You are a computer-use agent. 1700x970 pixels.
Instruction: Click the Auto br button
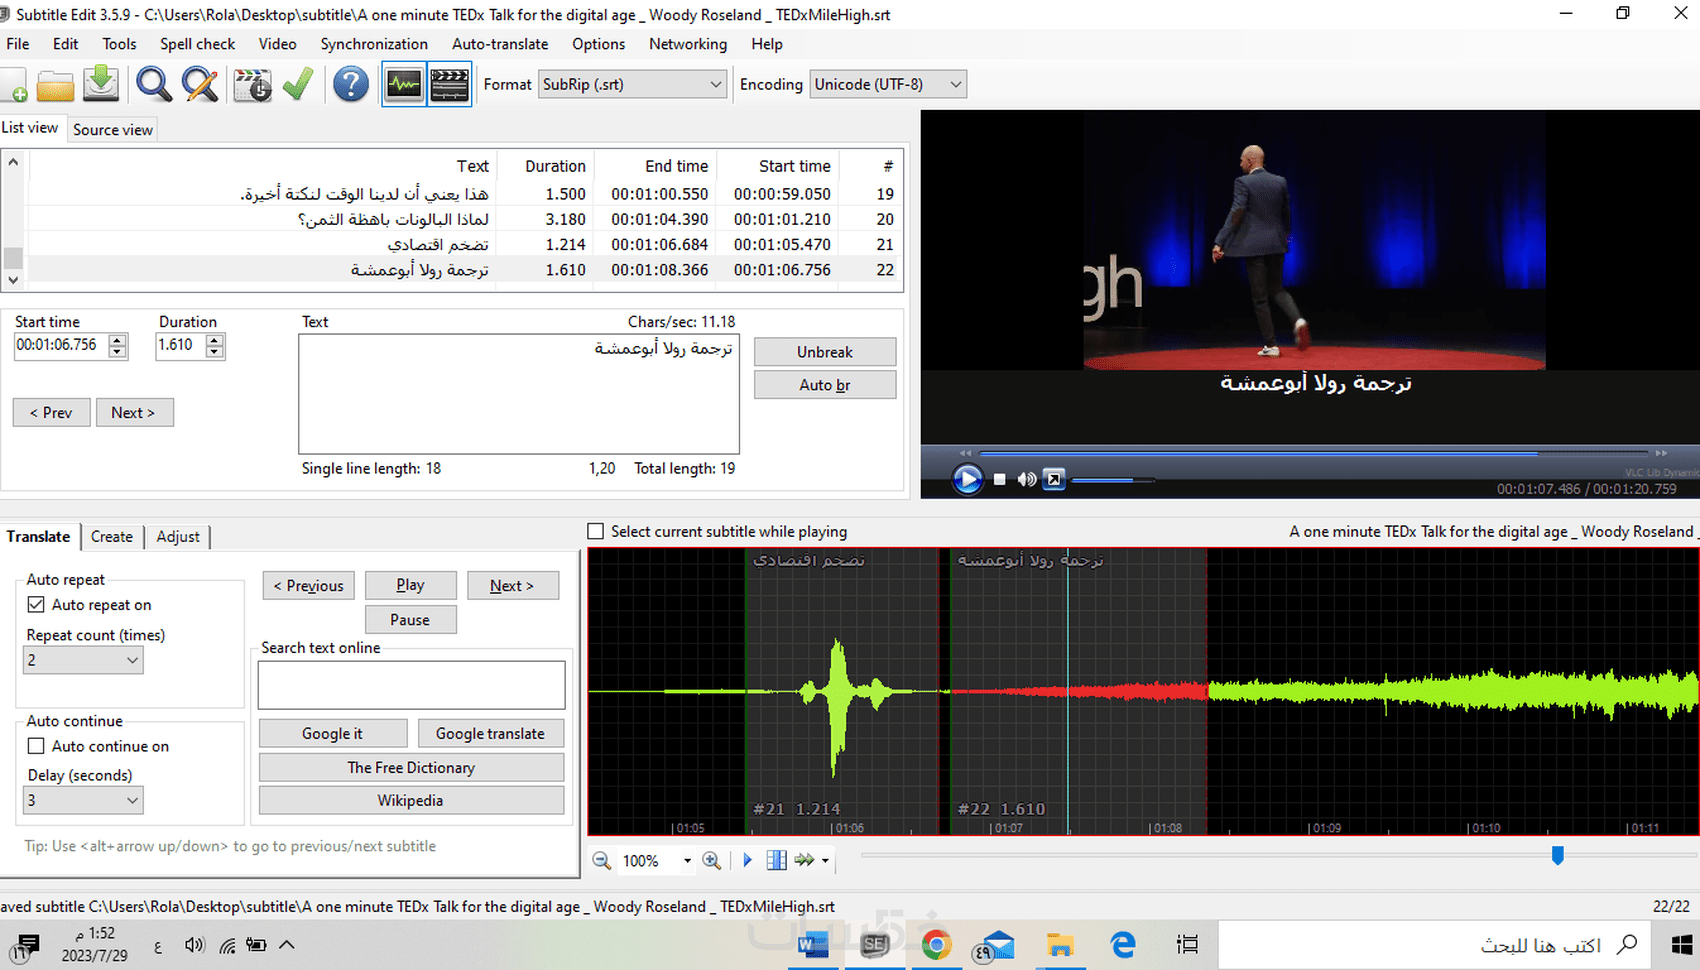point(825,385)
